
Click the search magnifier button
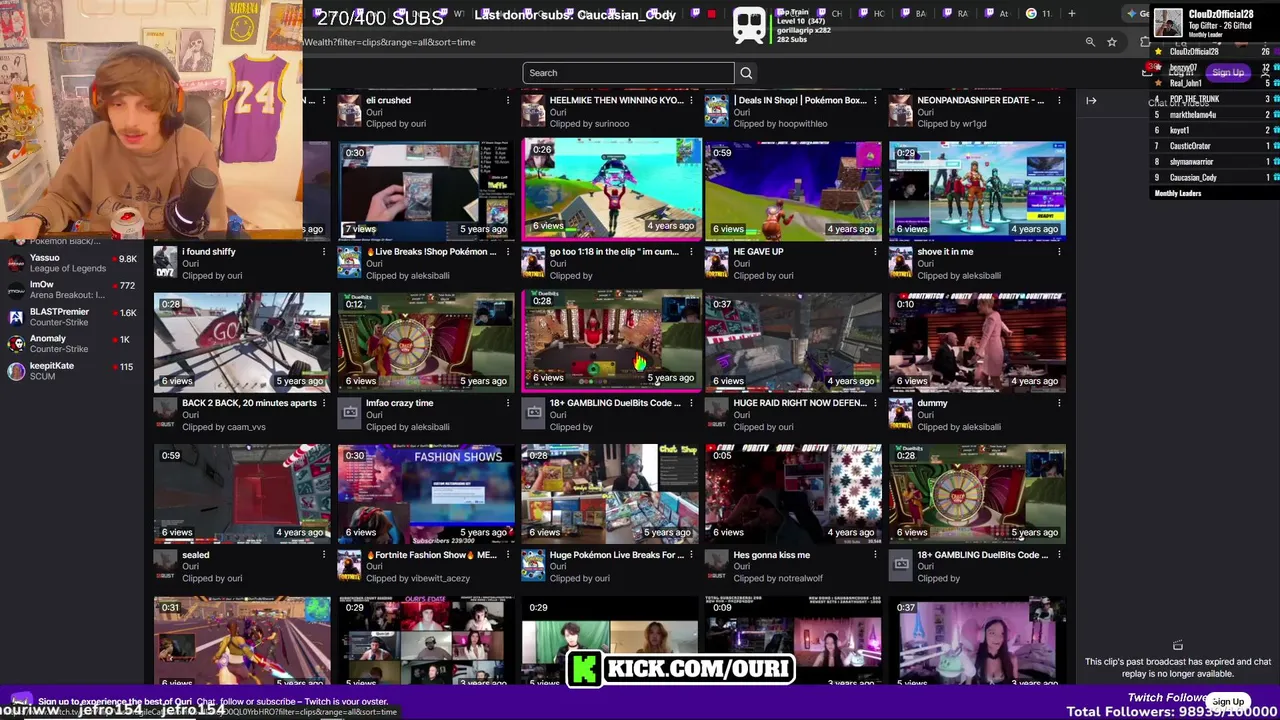point(746,73)
